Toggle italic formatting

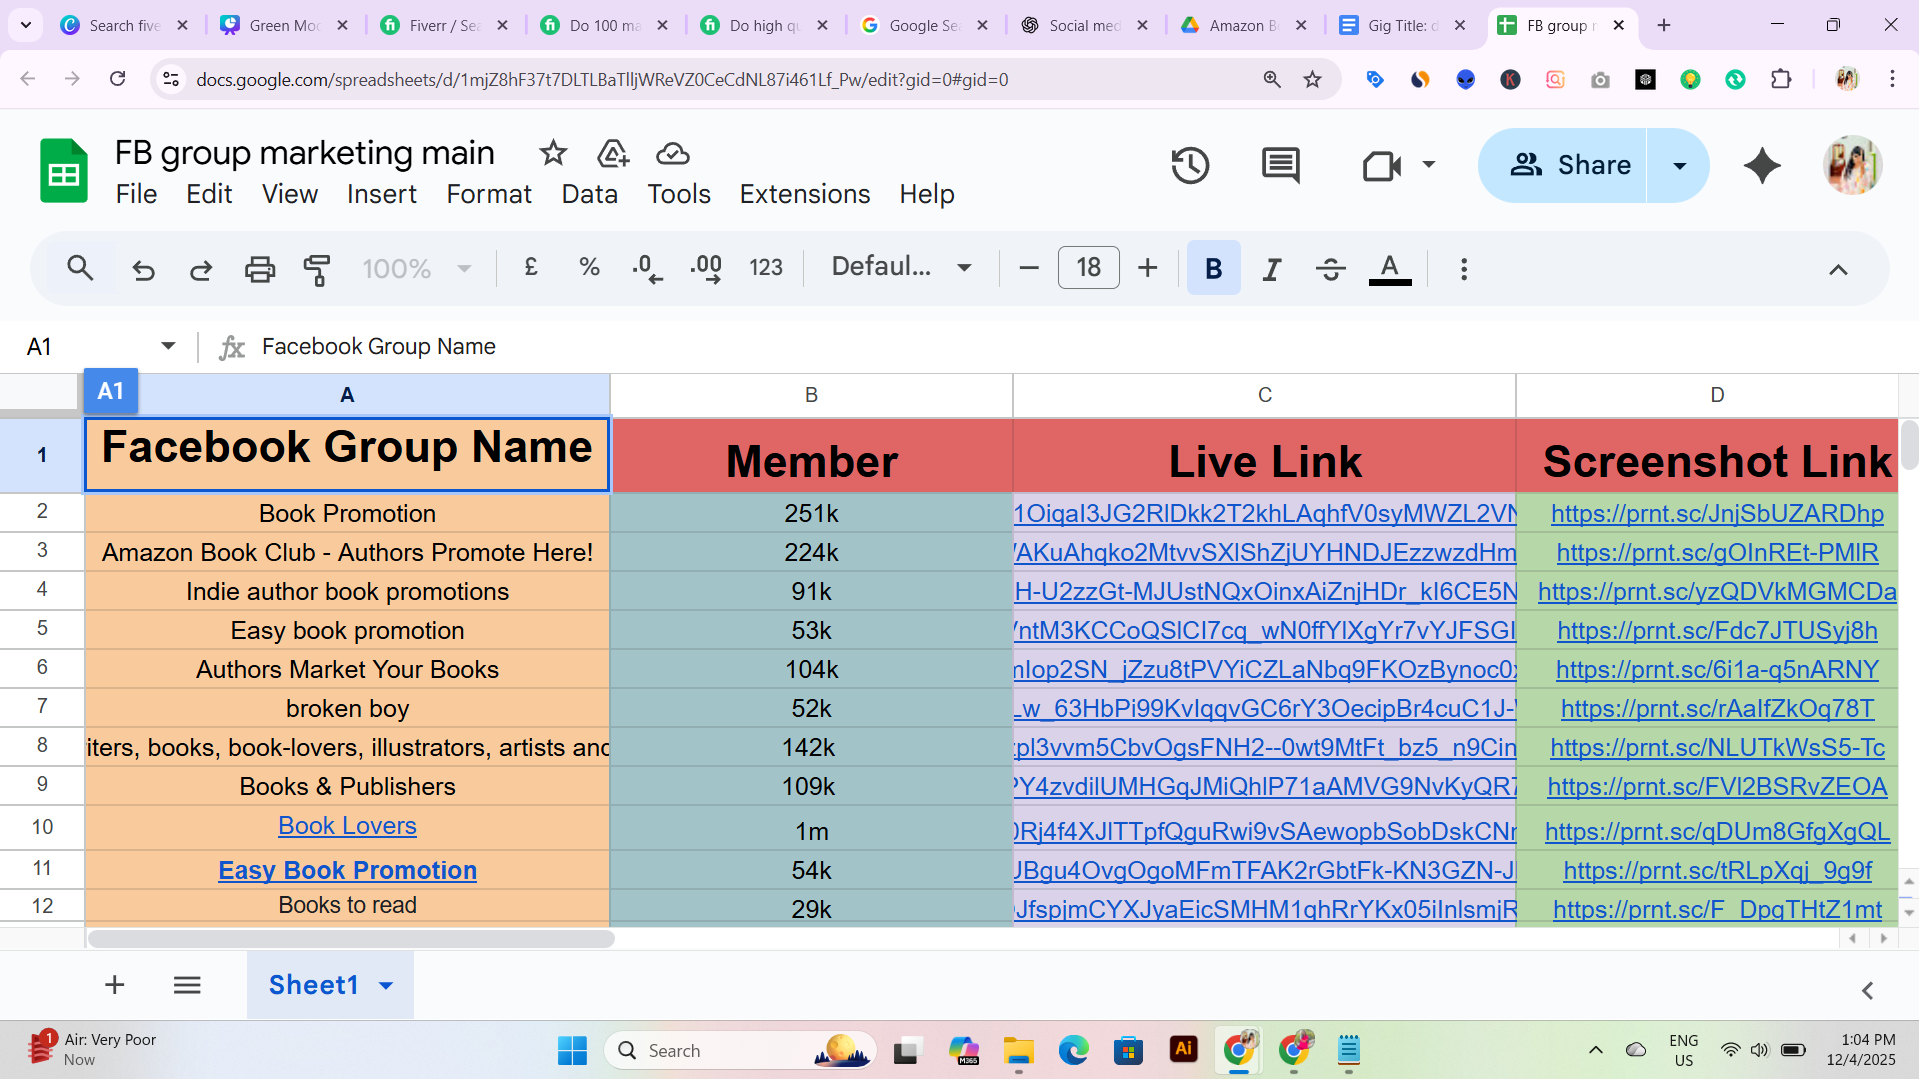pyautogui.click(x=1271, y=269)
